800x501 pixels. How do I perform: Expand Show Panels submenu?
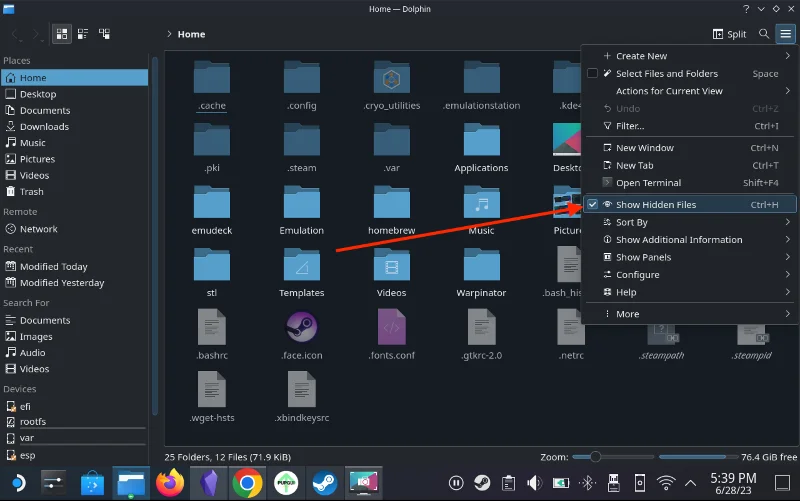pyautogui.click(x=689, y=257)
